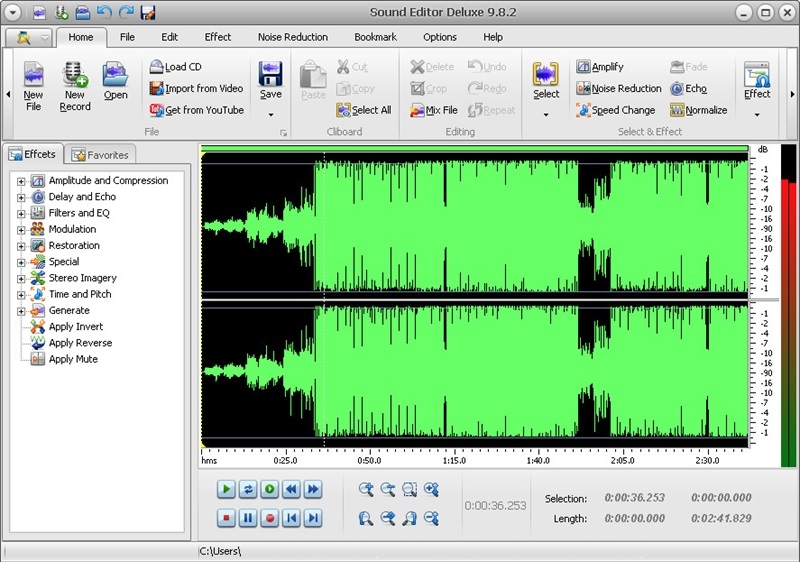This screenshot has height=562, width=800.
Task: Click the quick access Redo arrow
Action: (126, 12)
